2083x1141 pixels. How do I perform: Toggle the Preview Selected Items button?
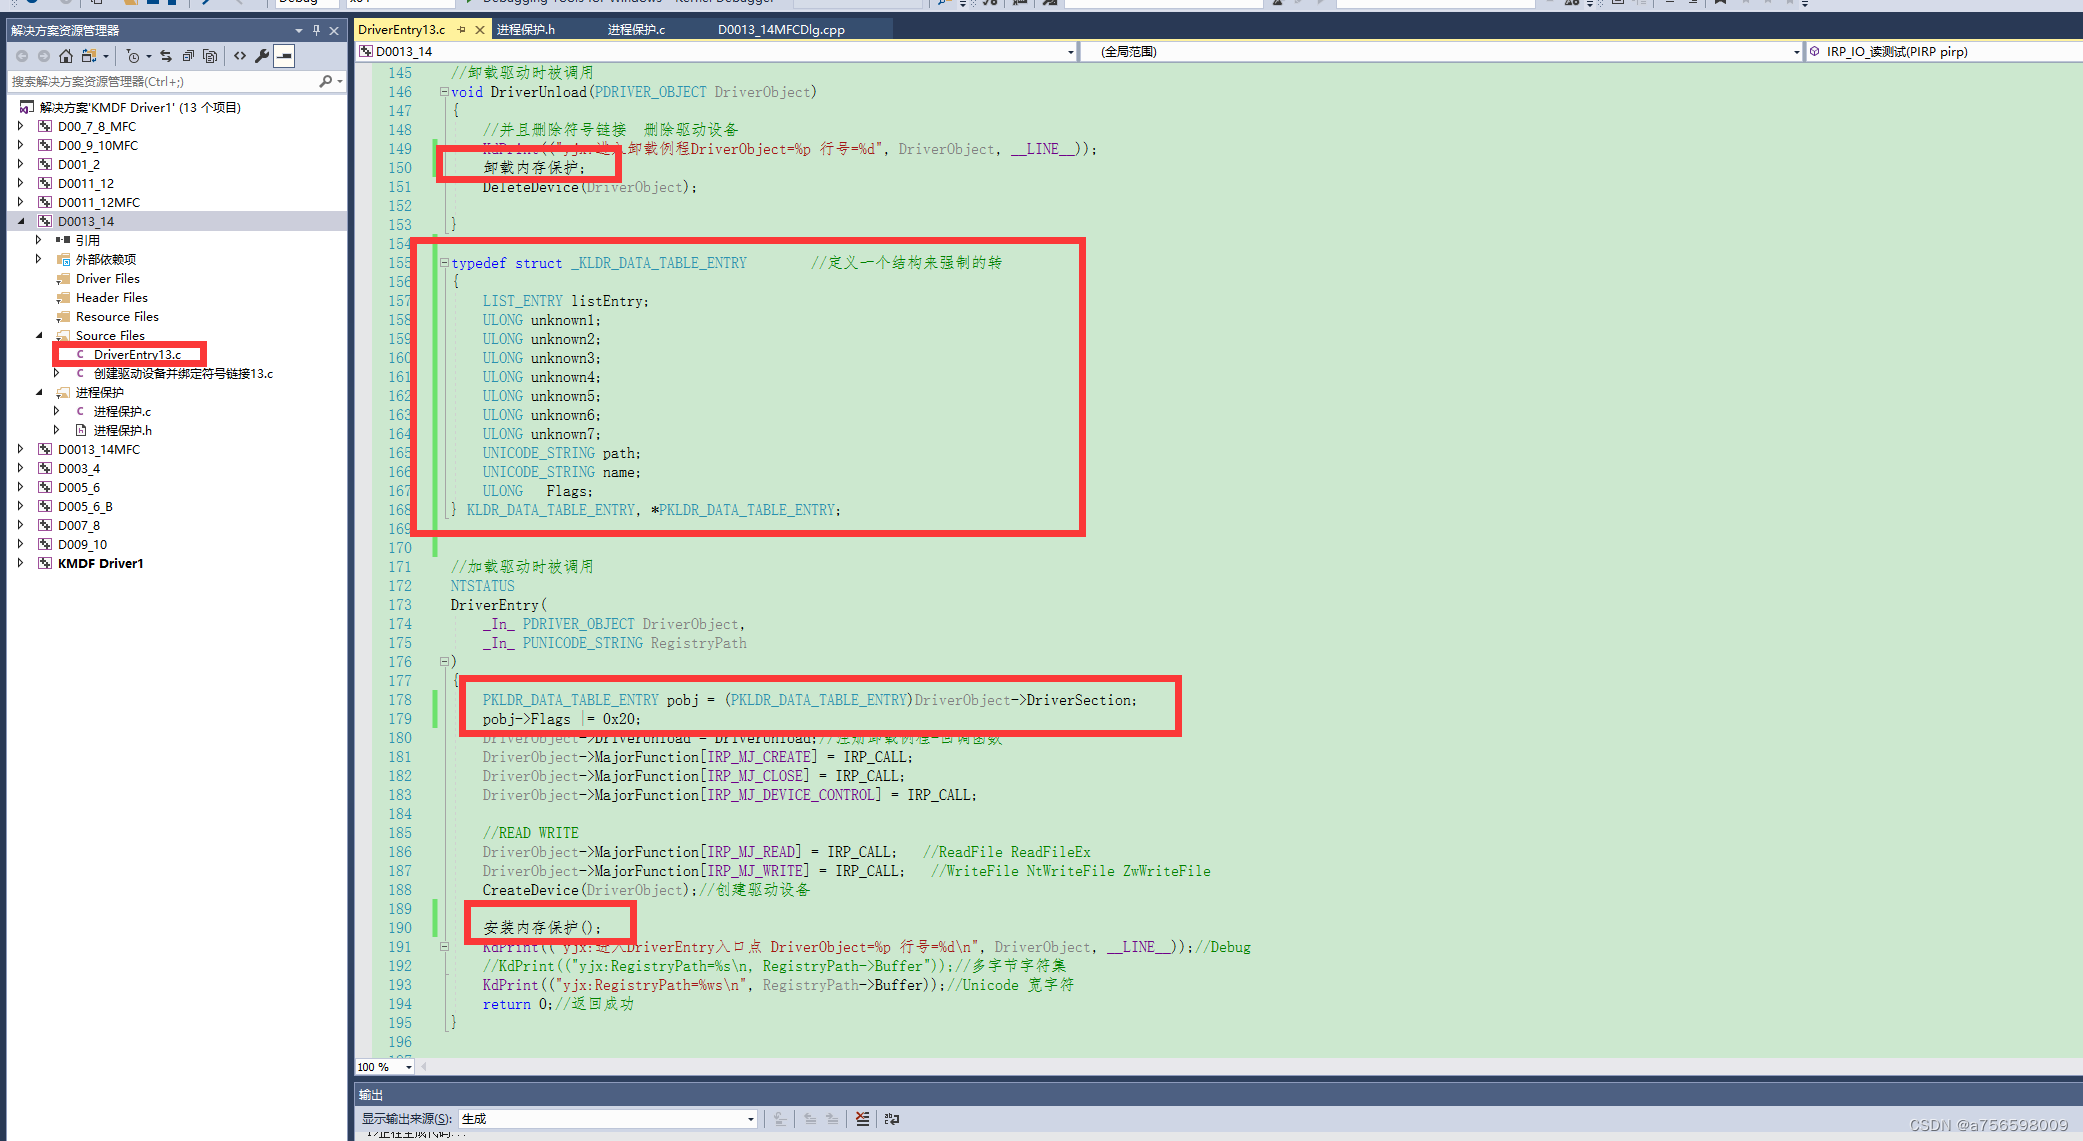click(285, 56)
